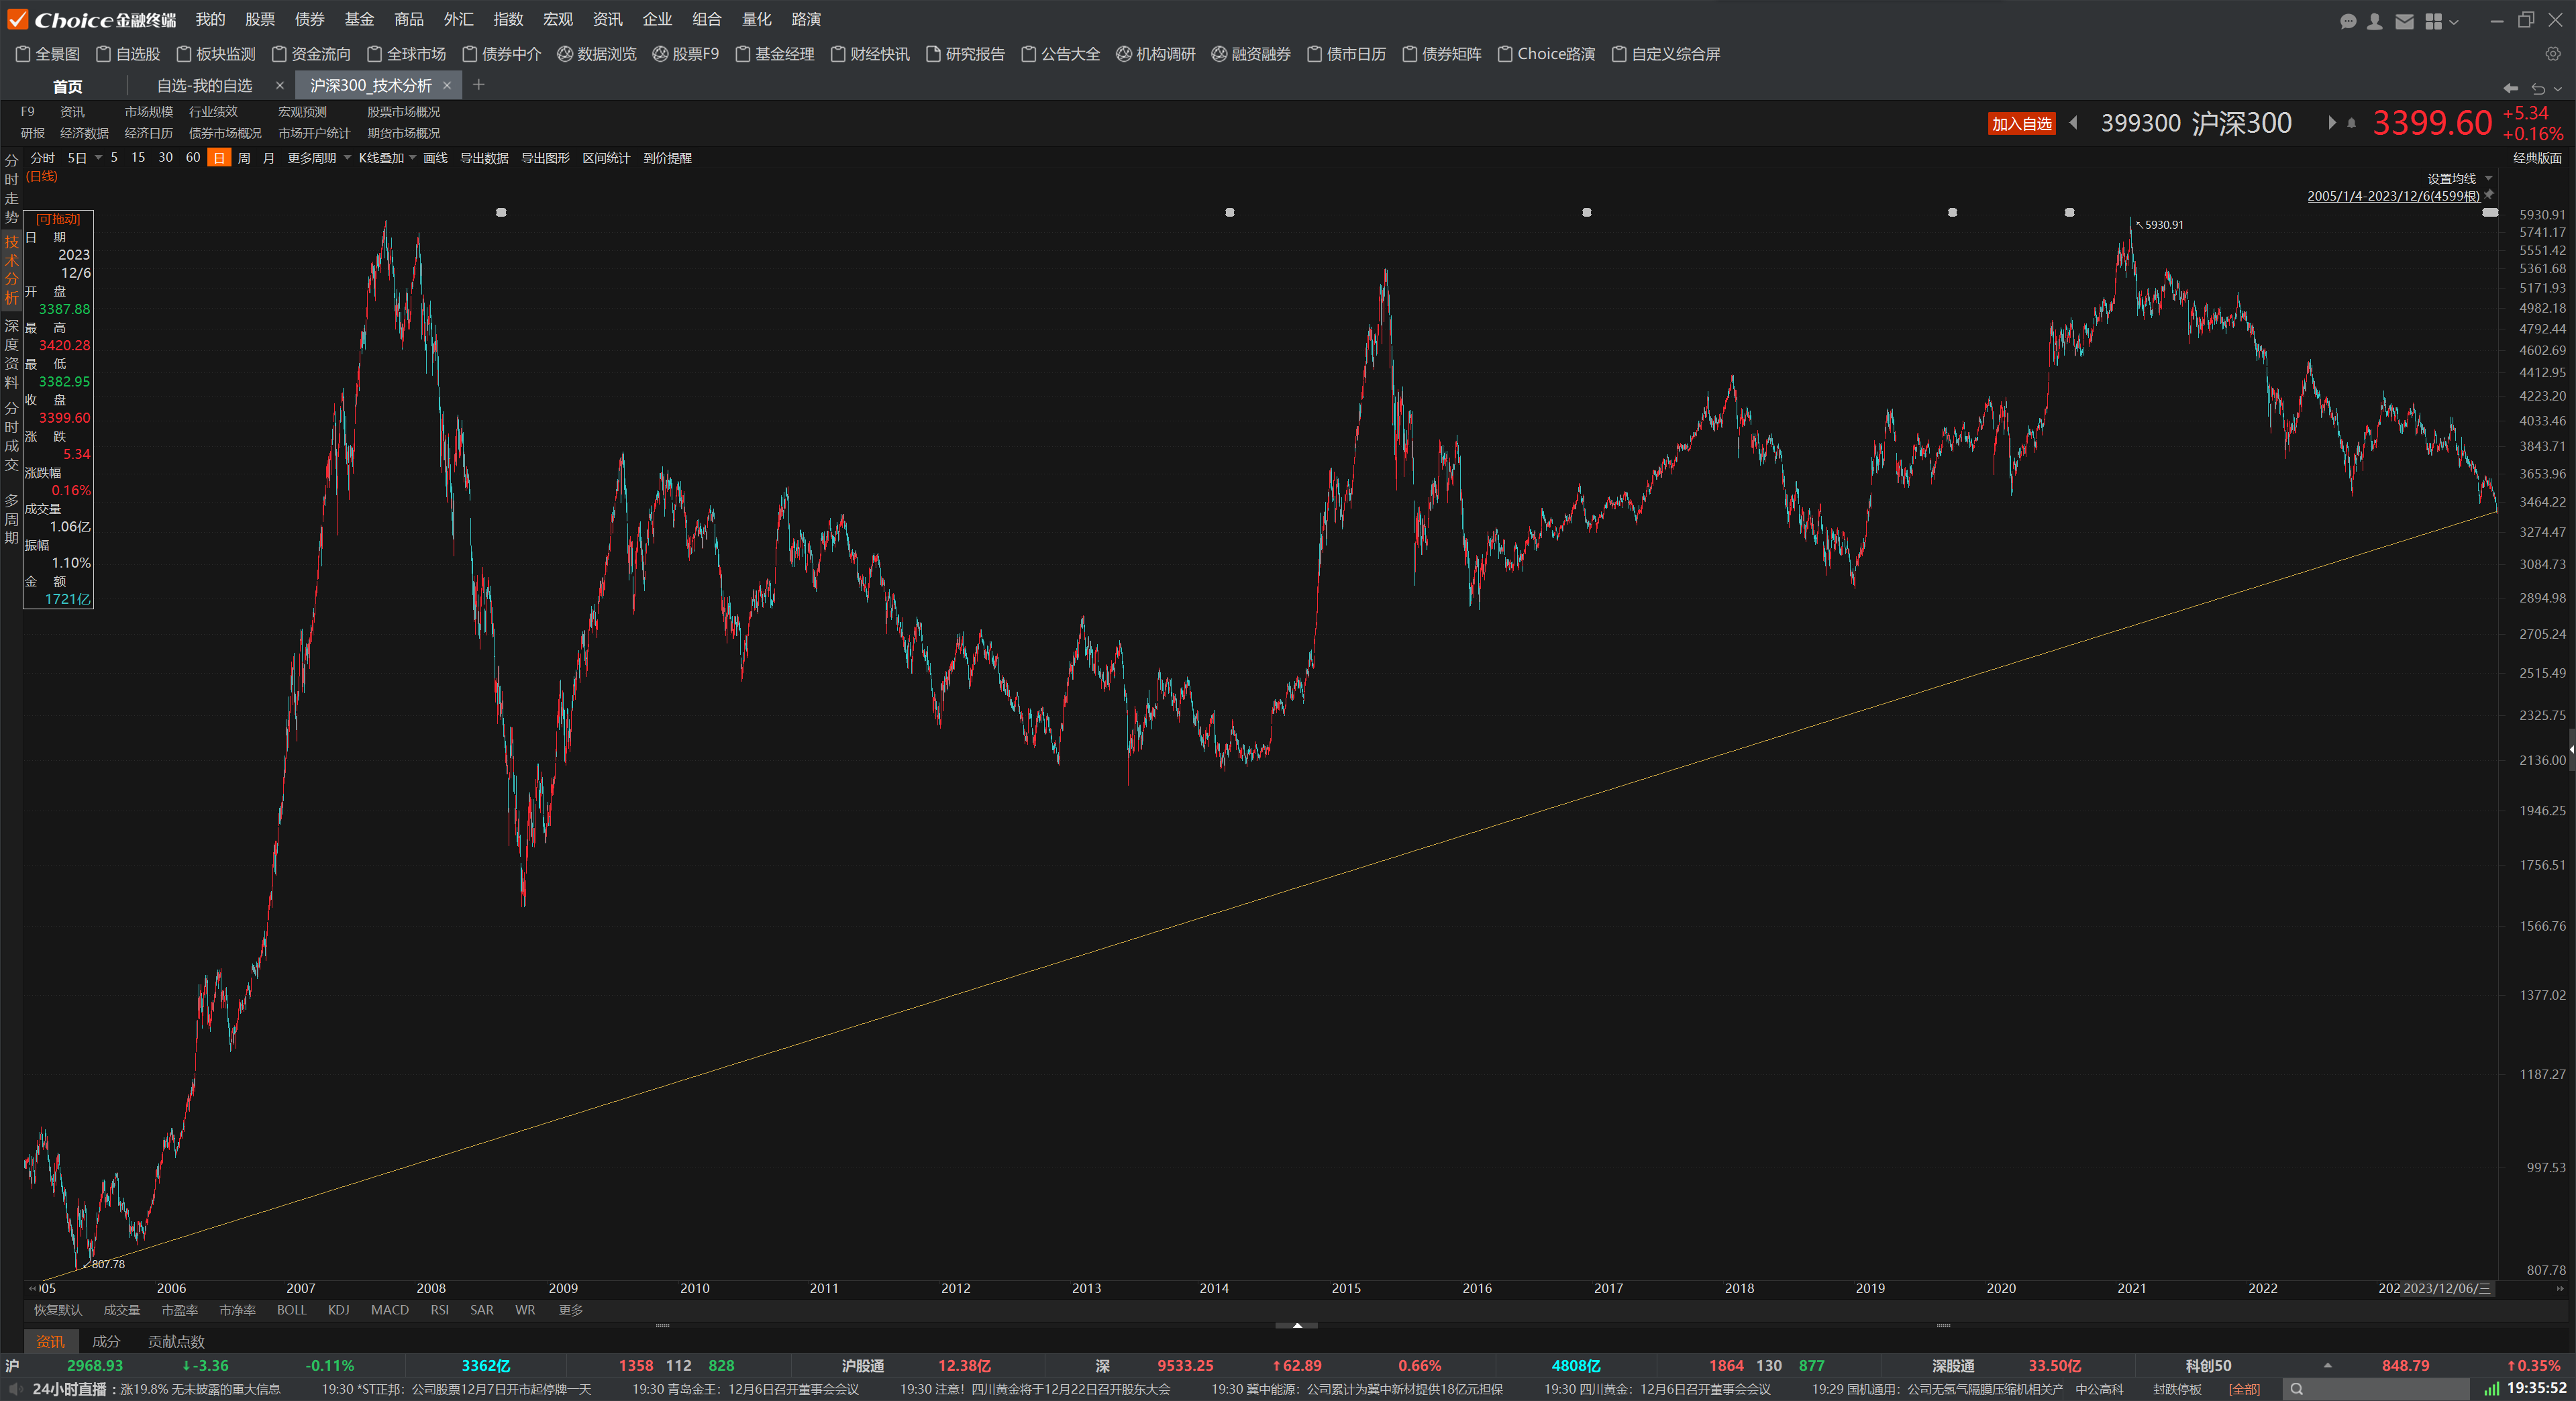This screenshot has width=2576, height=1401.
Task: Click the pin icon beside the date range
Action: (x=2489, y=195)
